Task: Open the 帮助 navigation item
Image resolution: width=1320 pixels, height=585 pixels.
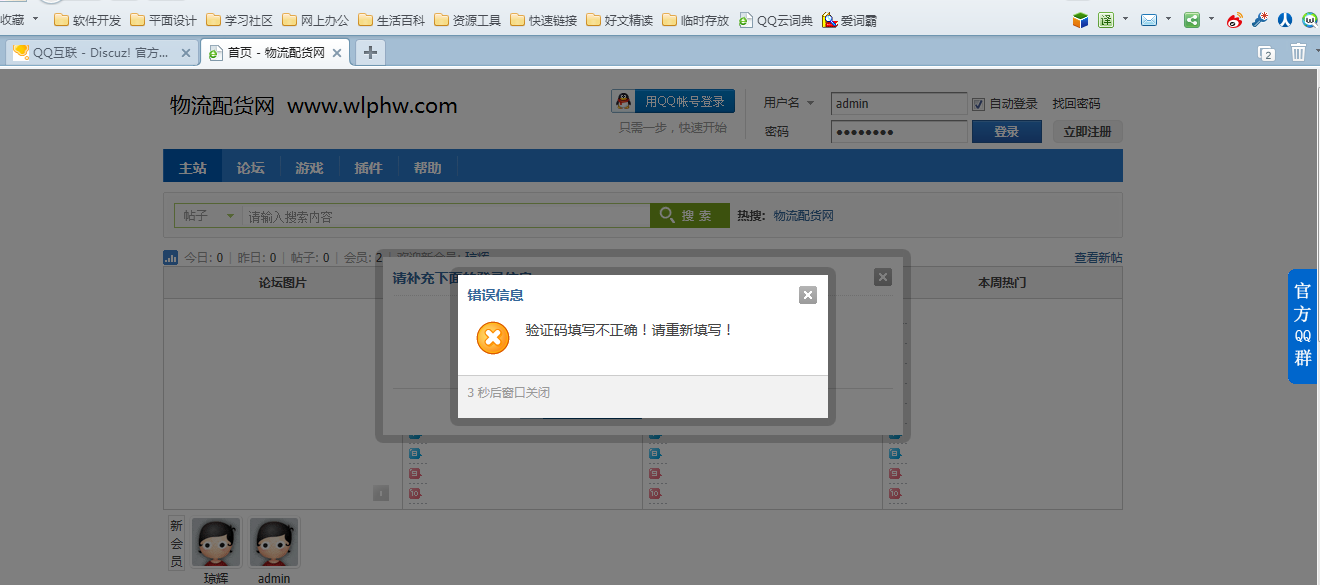Action: (x=427, y=167)
